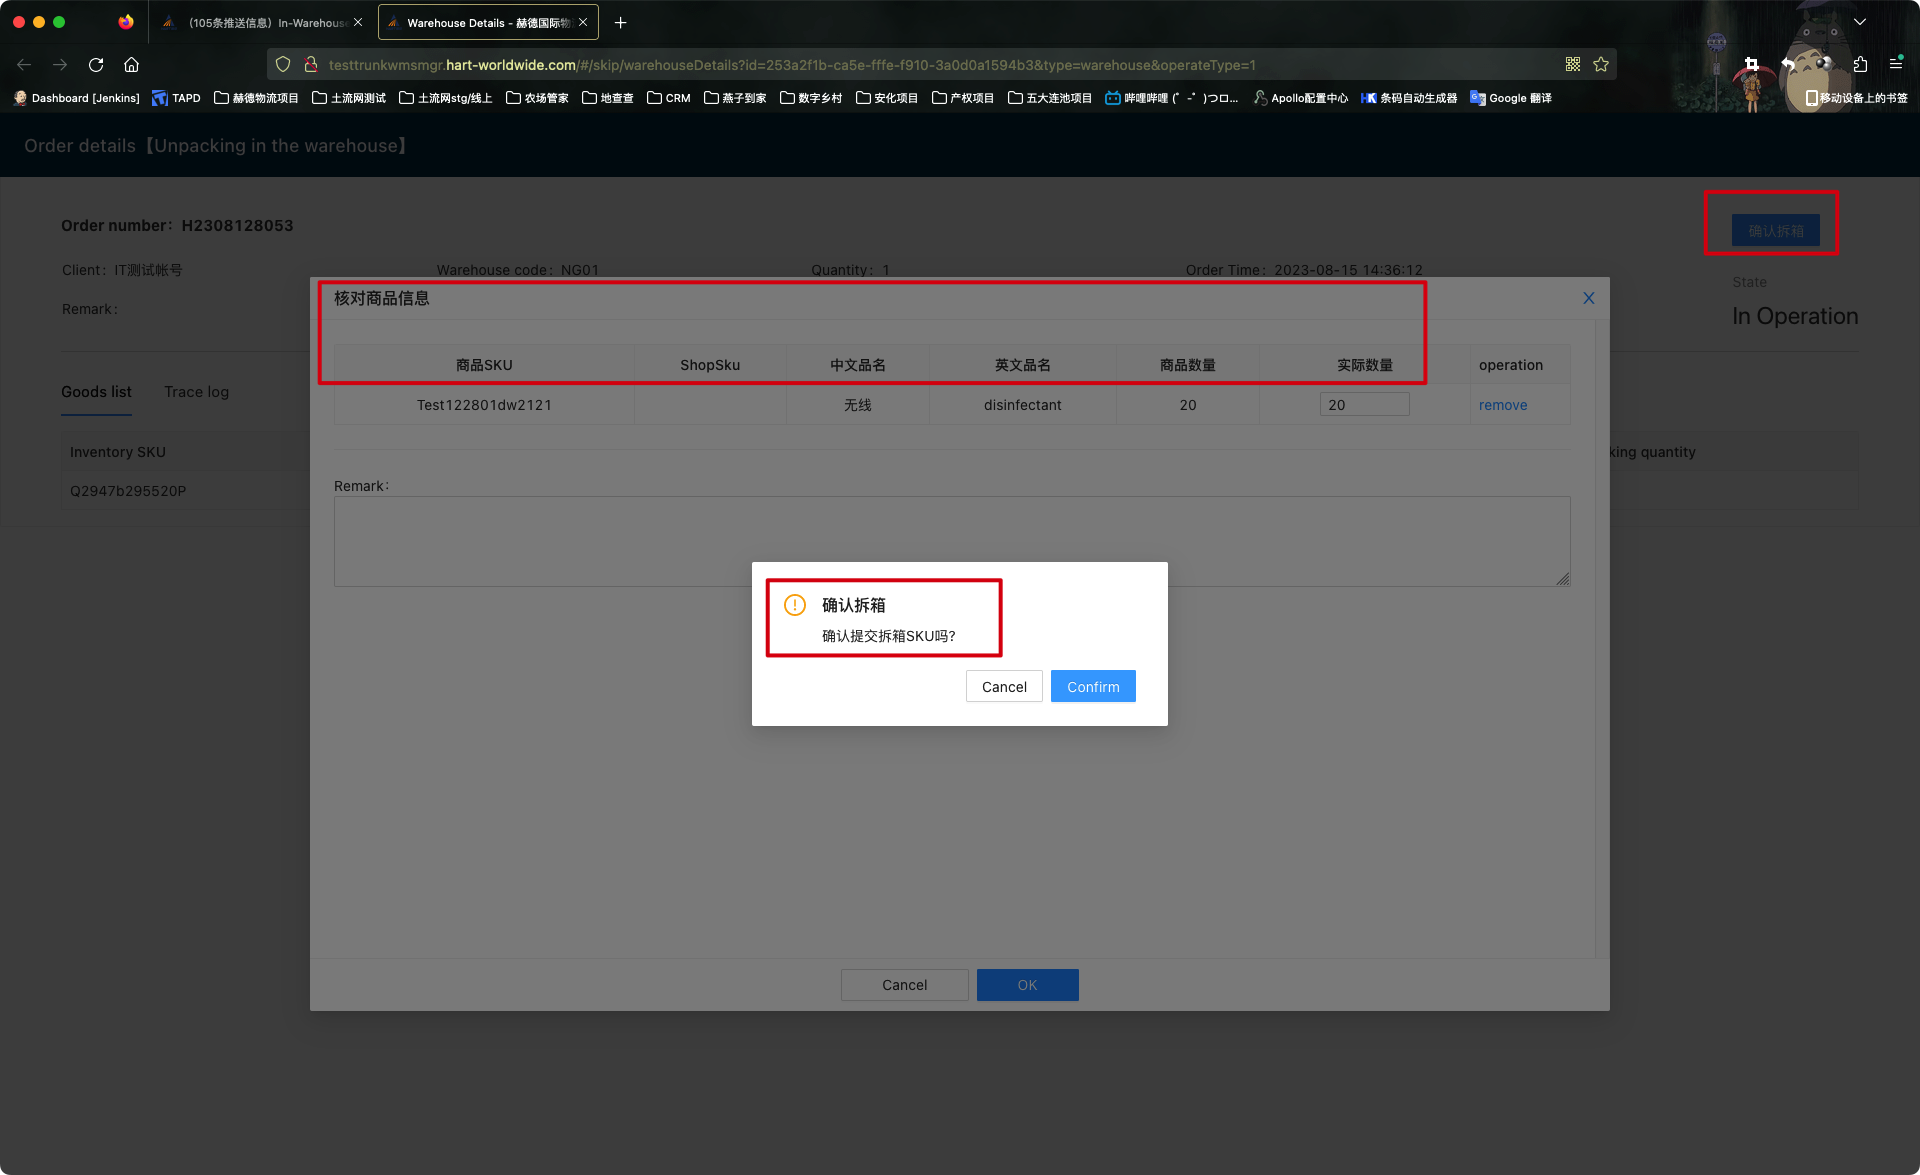This screenshot has width=1920, height=1175.
Task: Switch to the Trace log tab
Action: pyautogui.click(x=196, y=392)
